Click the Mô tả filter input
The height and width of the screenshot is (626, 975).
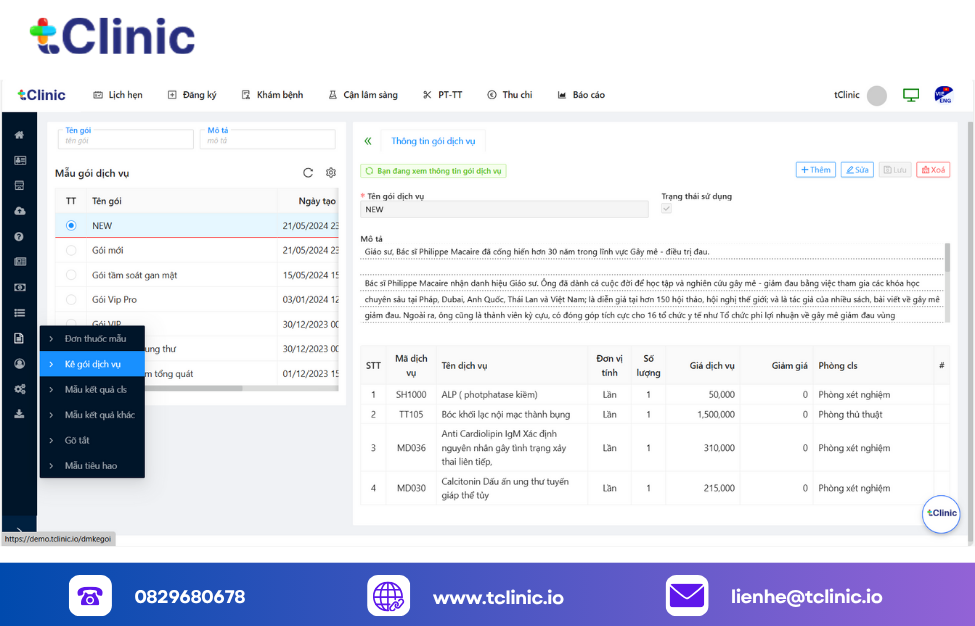pos(268,140)
